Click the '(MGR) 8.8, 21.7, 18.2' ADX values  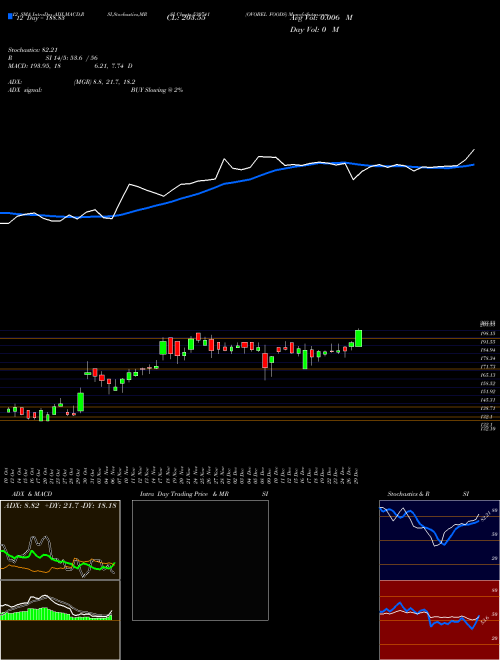pos(104,82)
